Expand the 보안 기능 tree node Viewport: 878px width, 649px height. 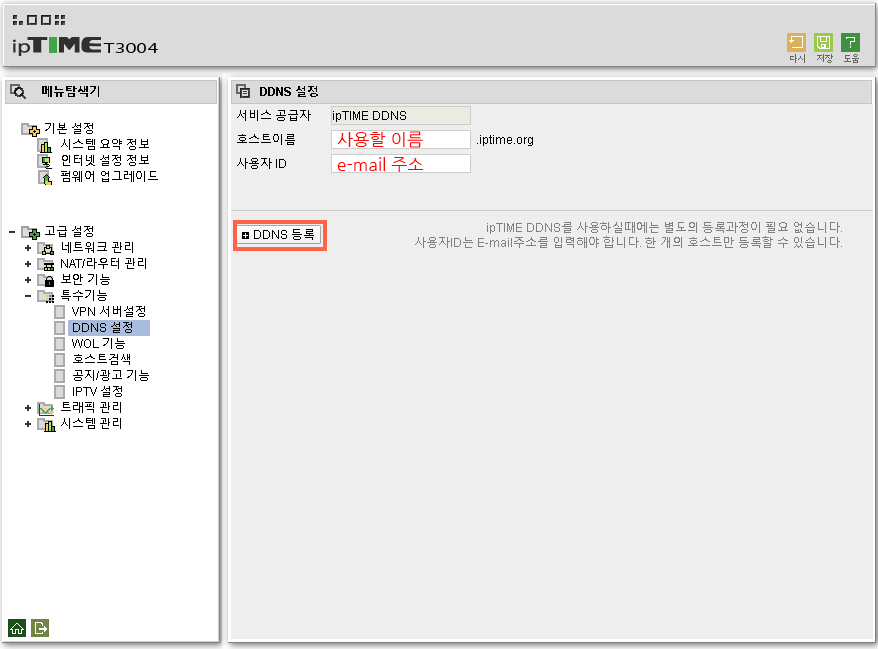[x=28, y=280]
